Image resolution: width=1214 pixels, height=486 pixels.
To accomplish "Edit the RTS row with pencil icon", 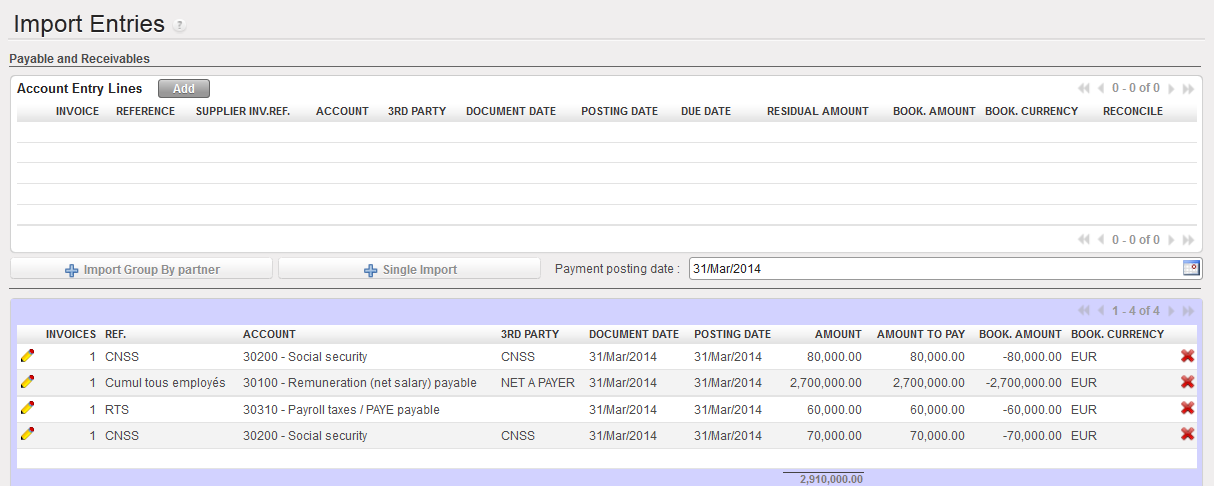I will (27, 408).
